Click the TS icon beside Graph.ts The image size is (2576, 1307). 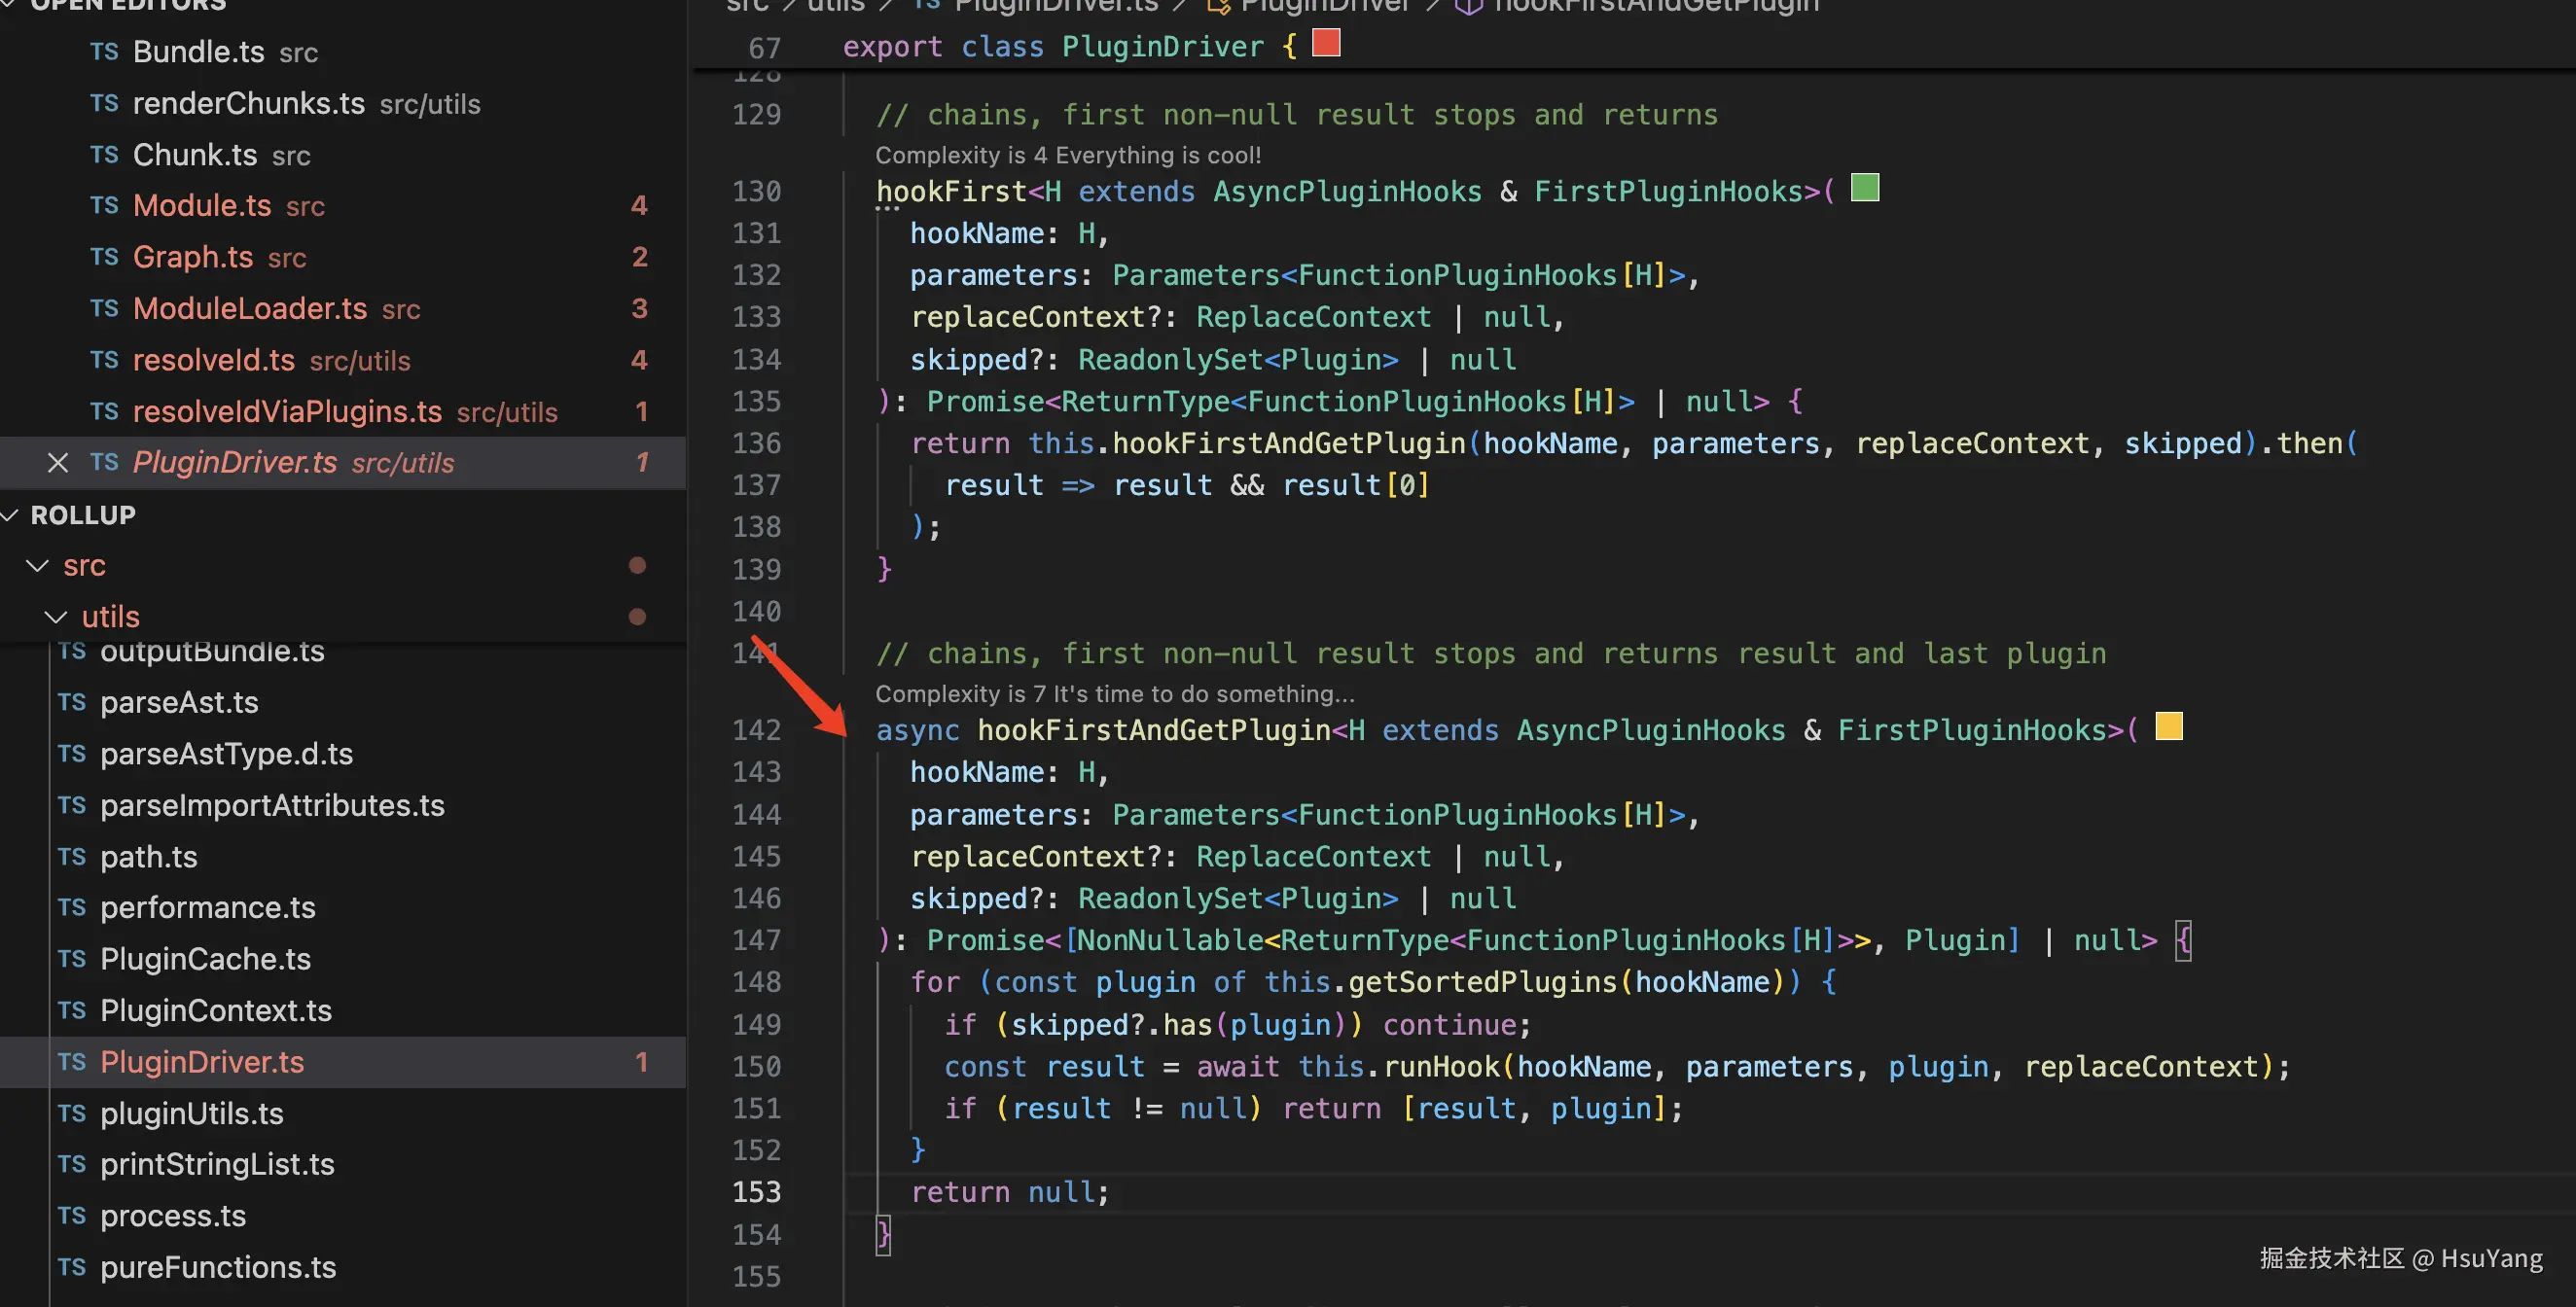coord(104,258)
